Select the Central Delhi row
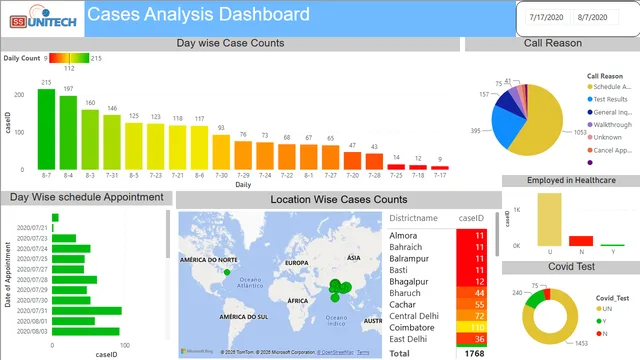 point(437,316)
